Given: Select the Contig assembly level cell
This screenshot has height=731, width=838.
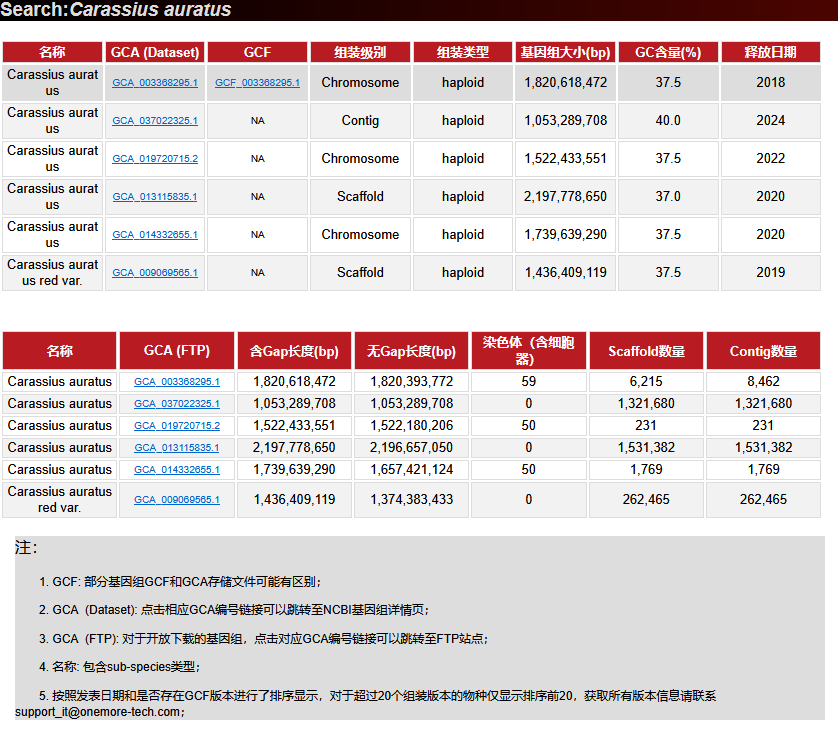Looking at the screenshot, I should click(x=360, y=121).
